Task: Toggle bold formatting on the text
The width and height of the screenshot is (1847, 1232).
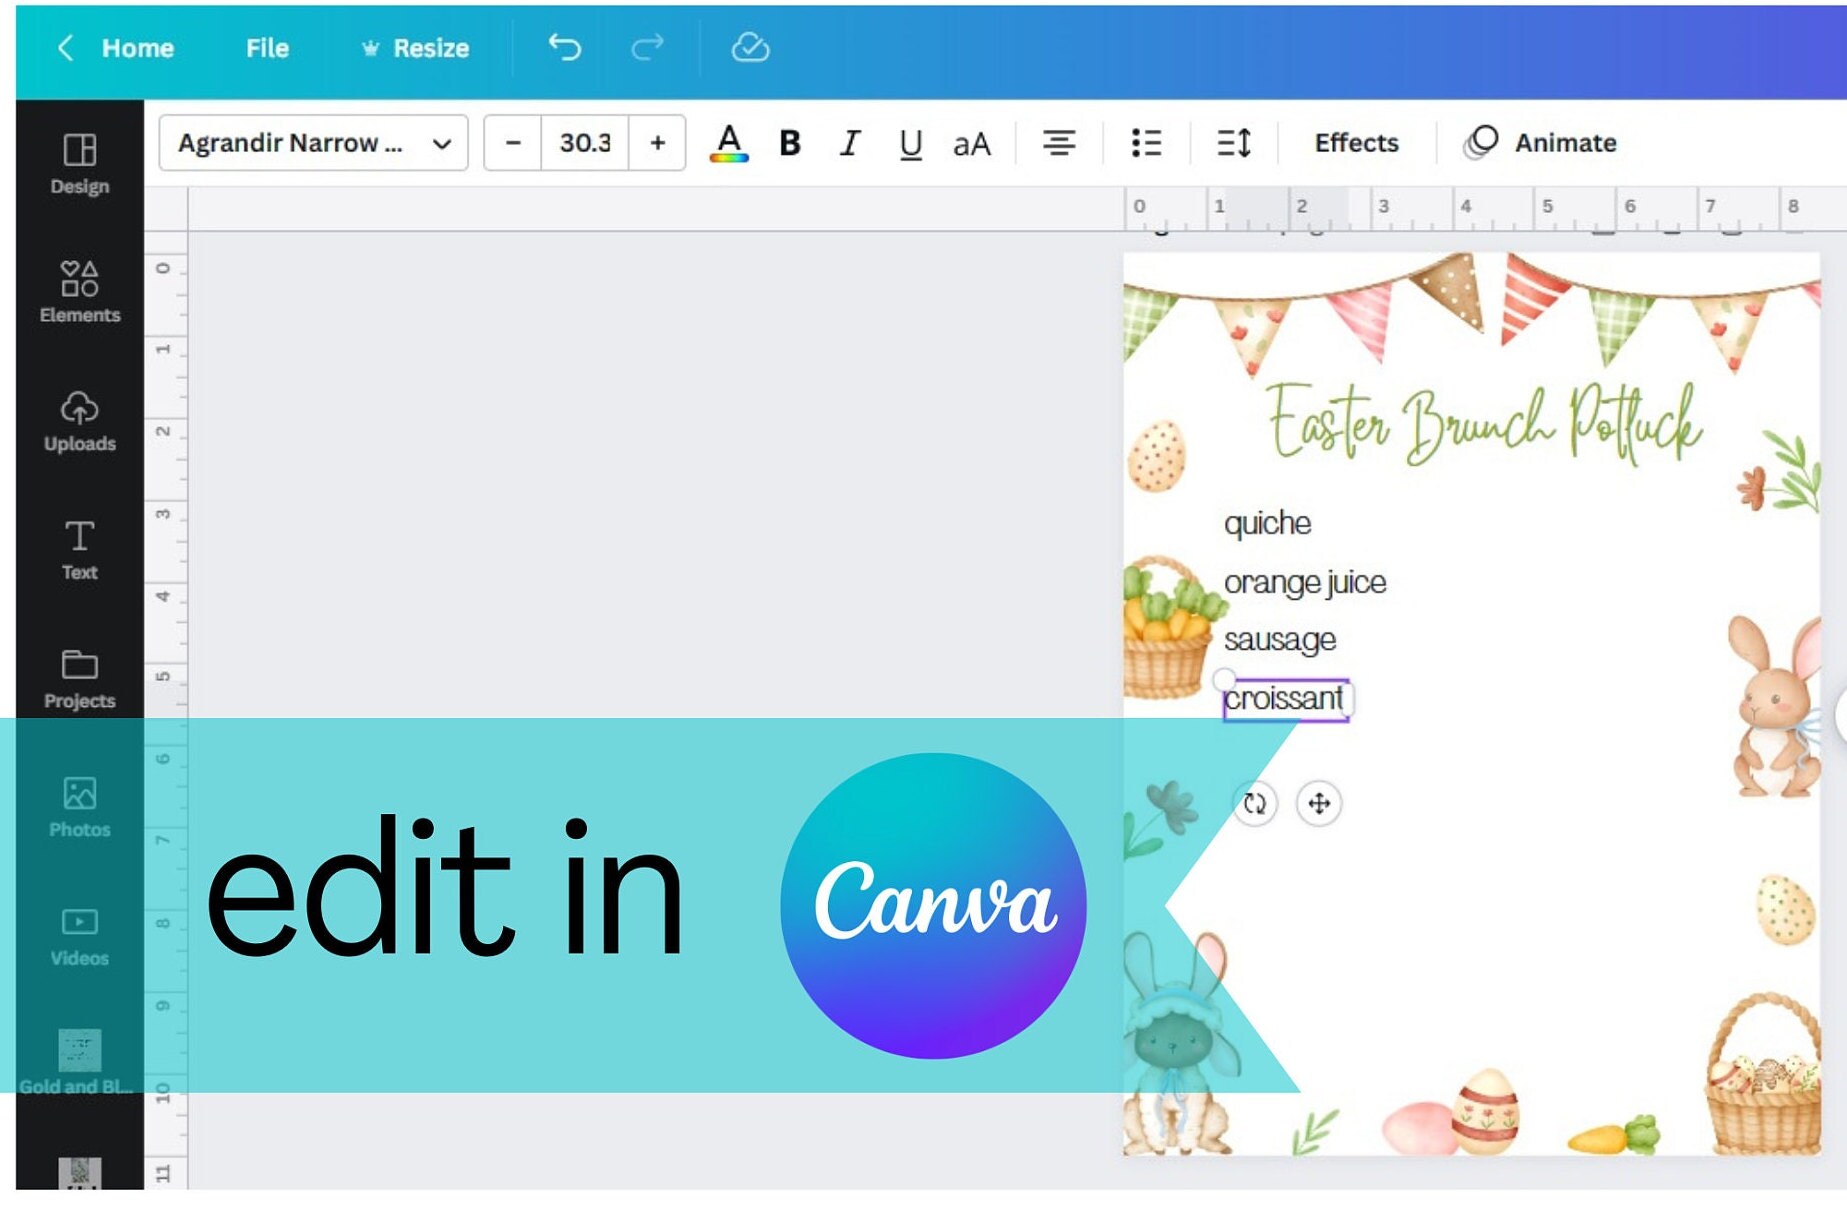Action: [789, 143]
